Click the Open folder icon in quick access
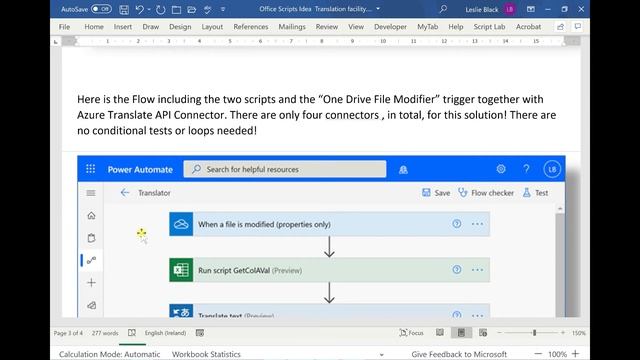The image size is (640, 360). (192, 9)
